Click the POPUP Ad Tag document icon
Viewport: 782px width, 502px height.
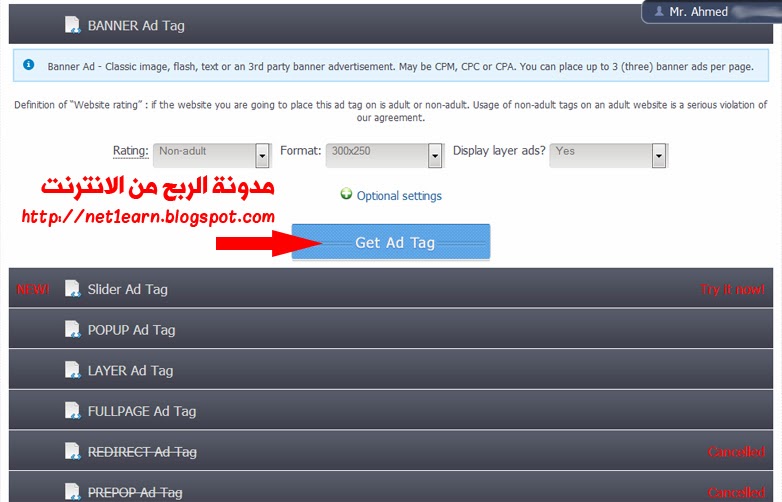73,330
